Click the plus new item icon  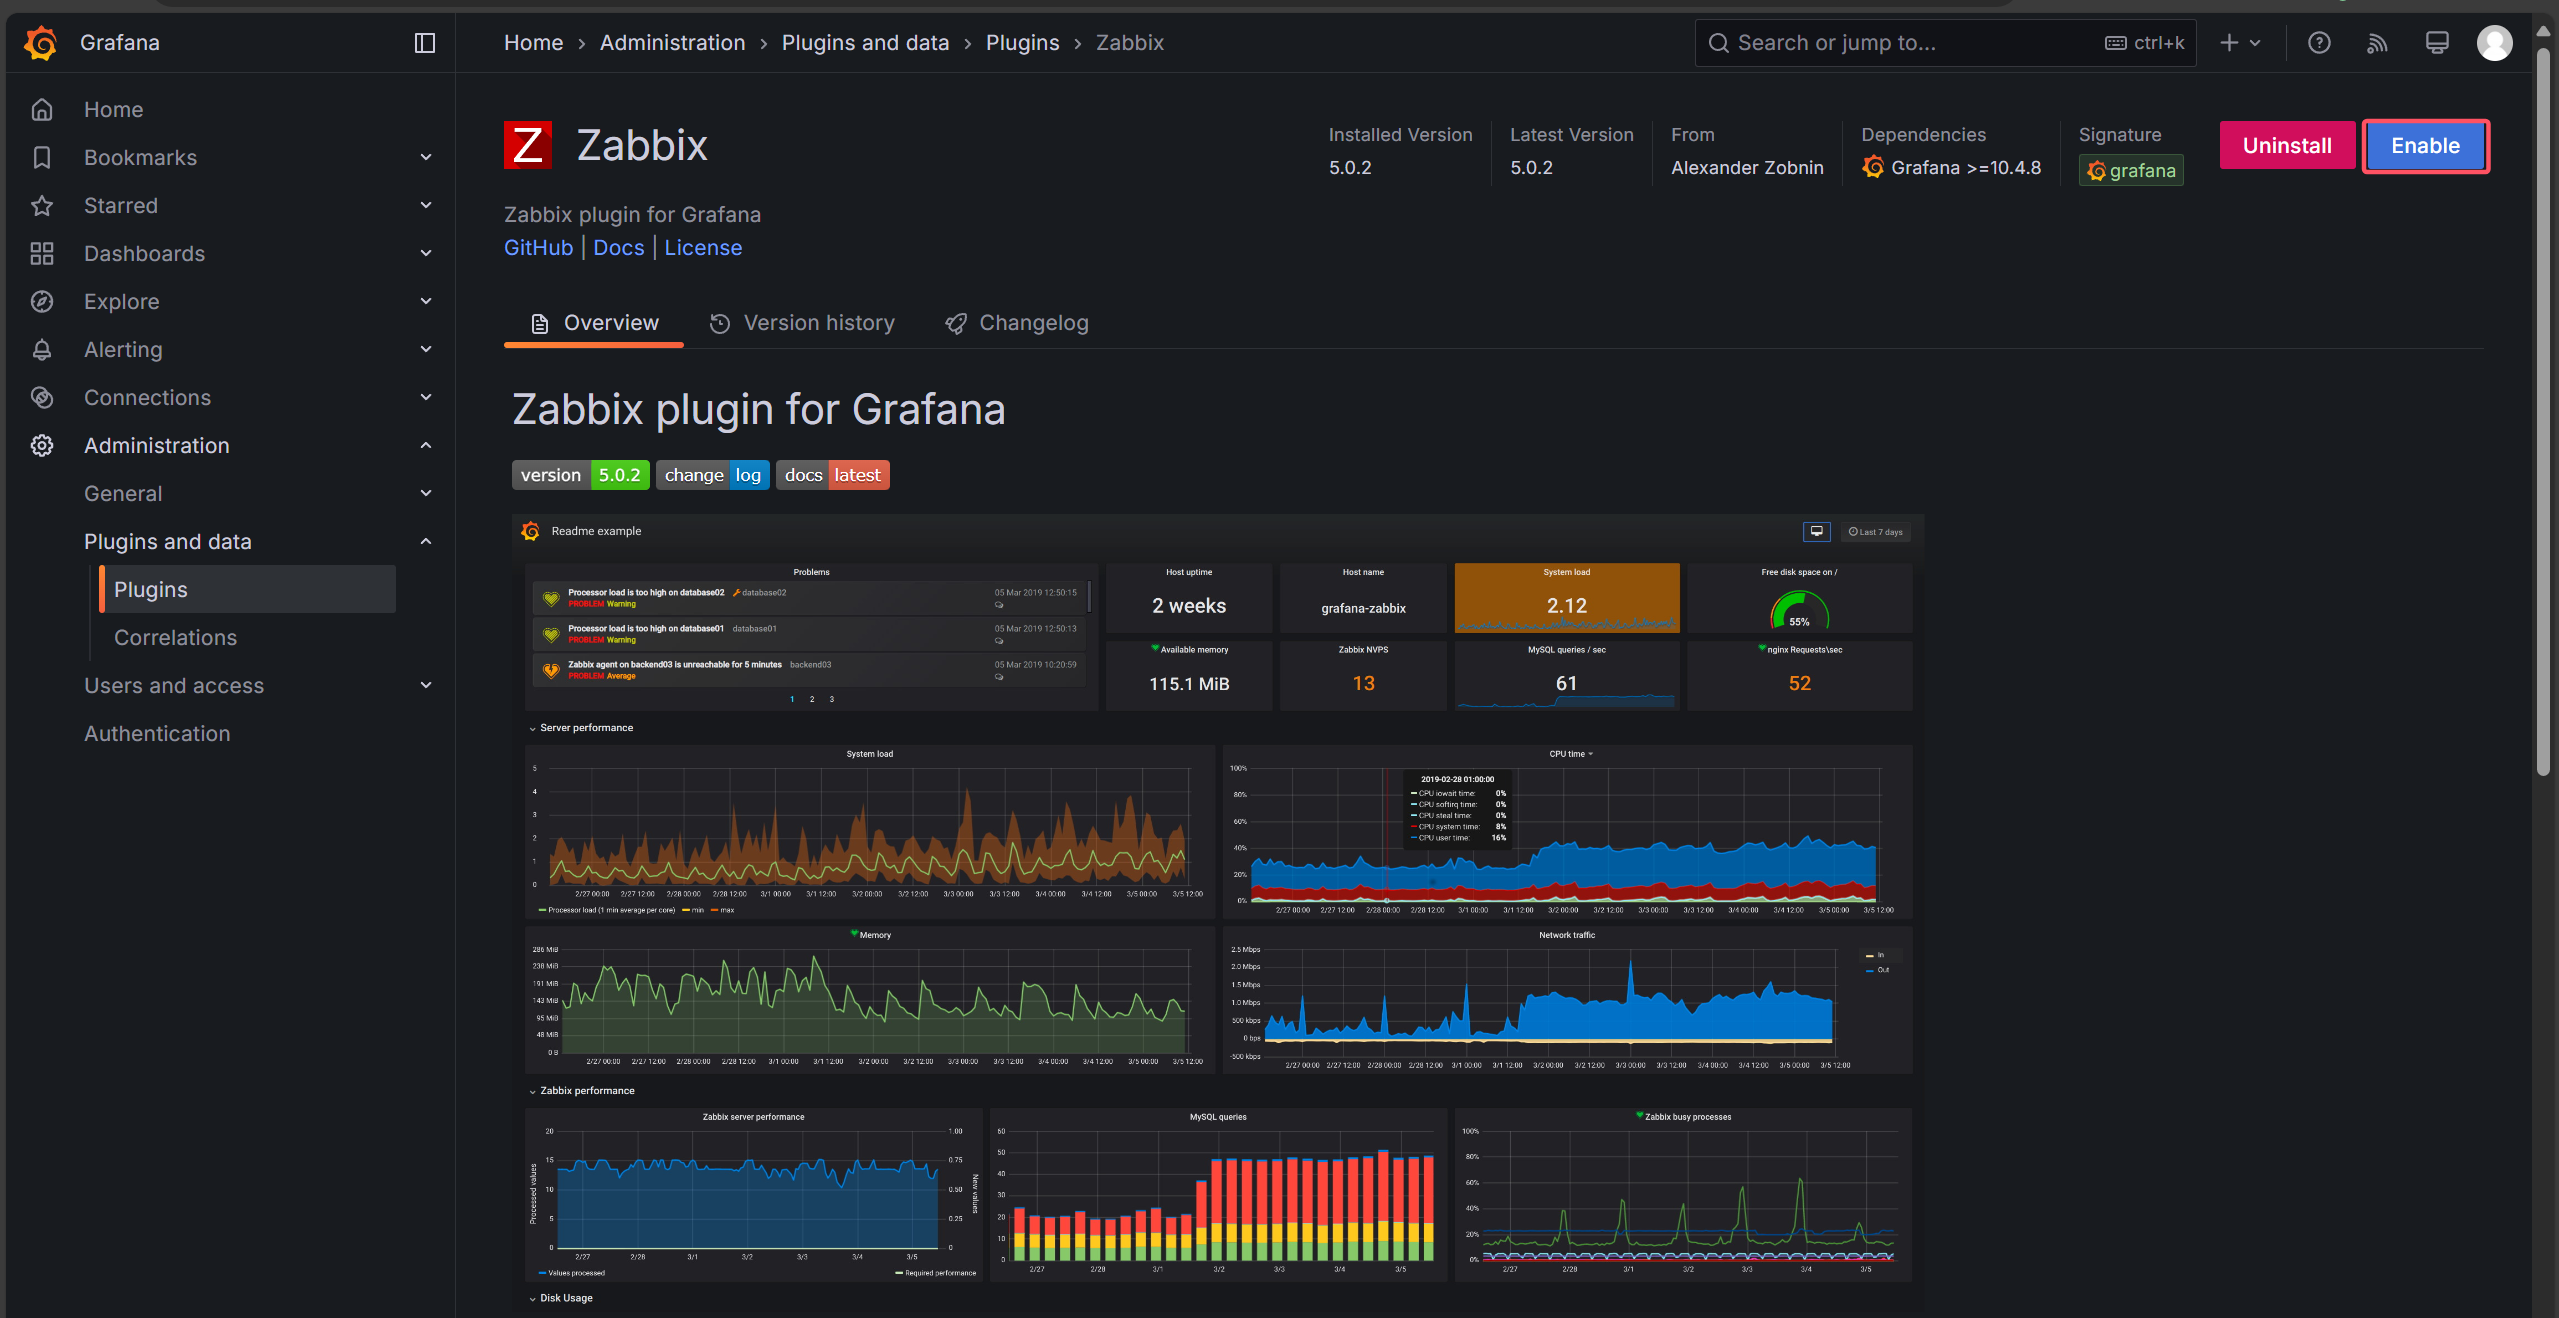pos(2229,43)
